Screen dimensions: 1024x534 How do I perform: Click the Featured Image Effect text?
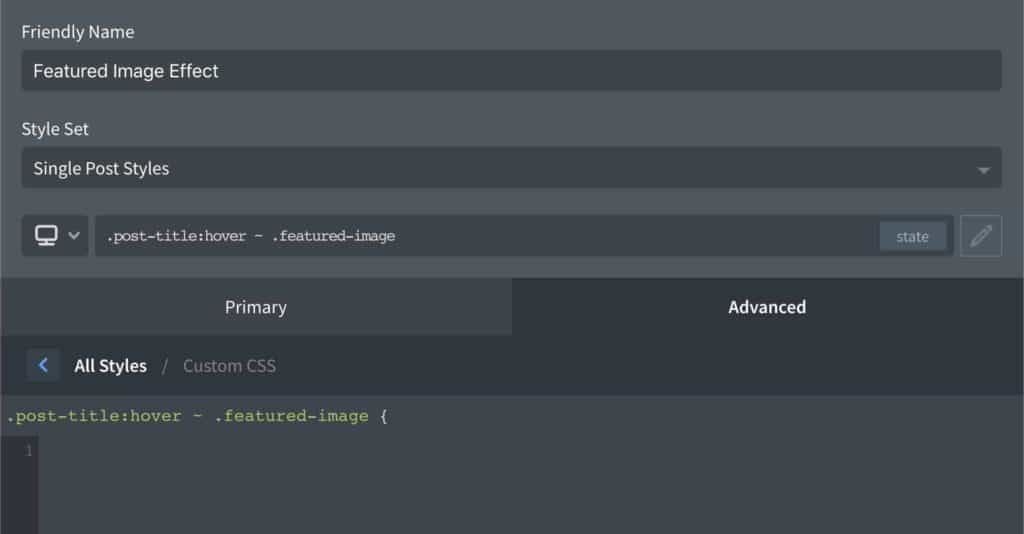click(x=125, y=71)
